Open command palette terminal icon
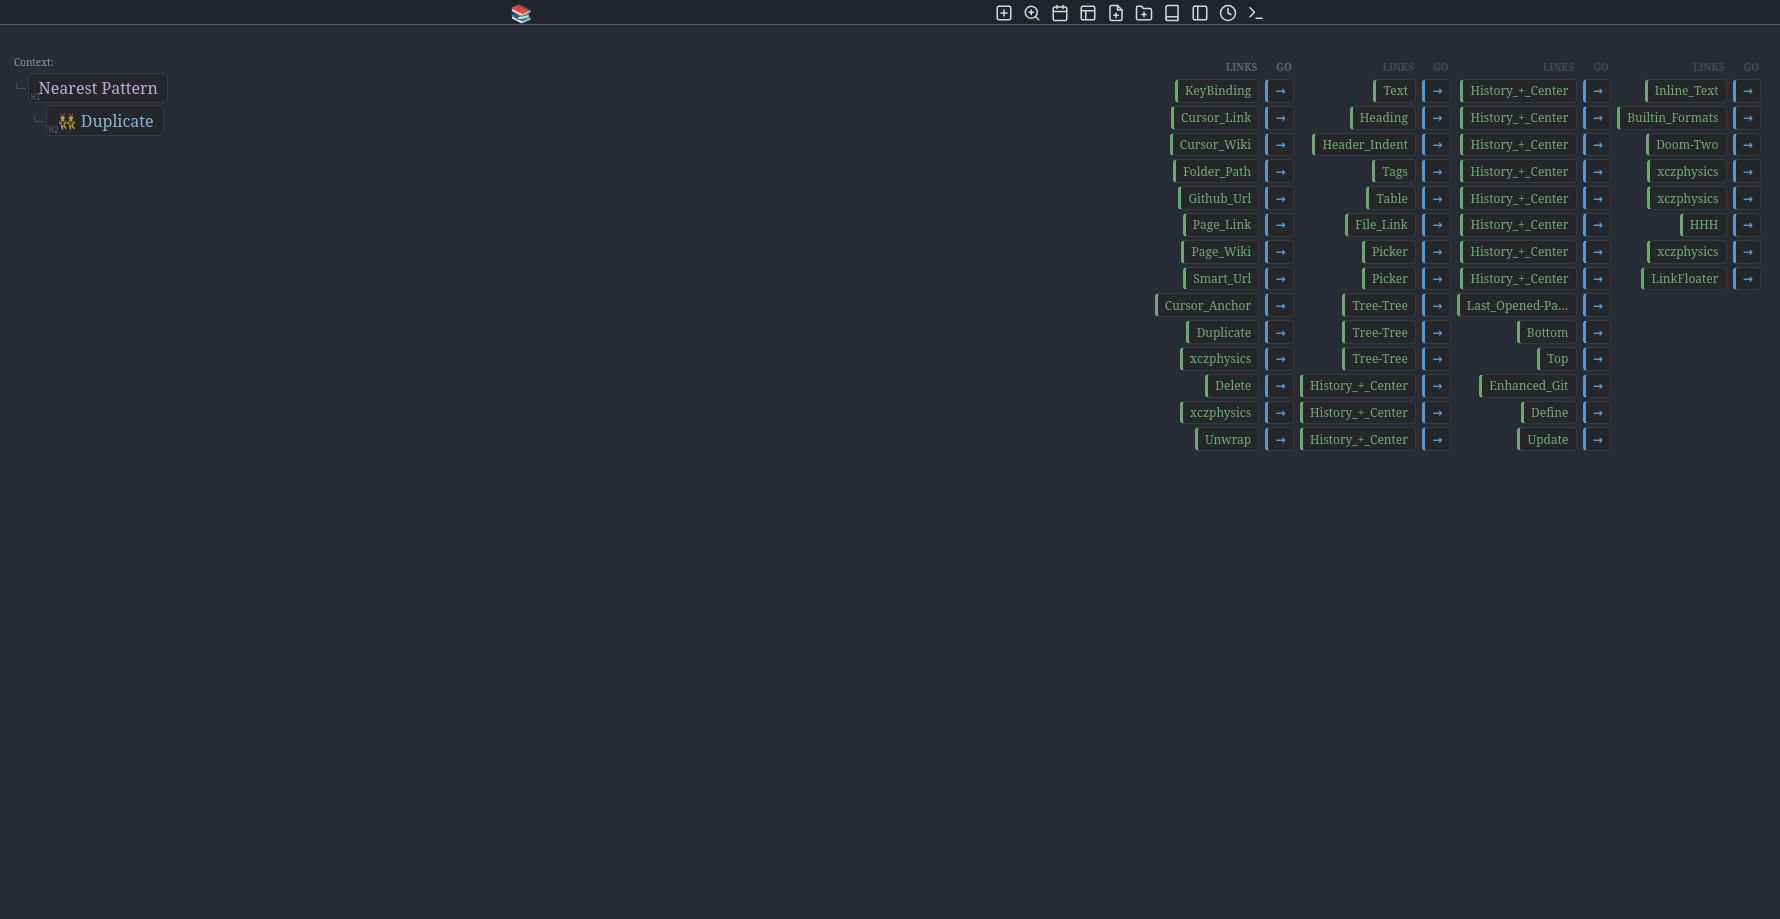This screenshot has width=1780, height=919. coord(1256,13)
